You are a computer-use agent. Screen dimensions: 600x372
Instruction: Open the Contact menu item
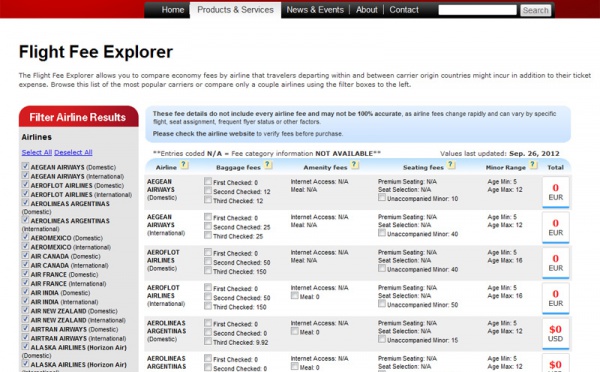pos(404,10)
